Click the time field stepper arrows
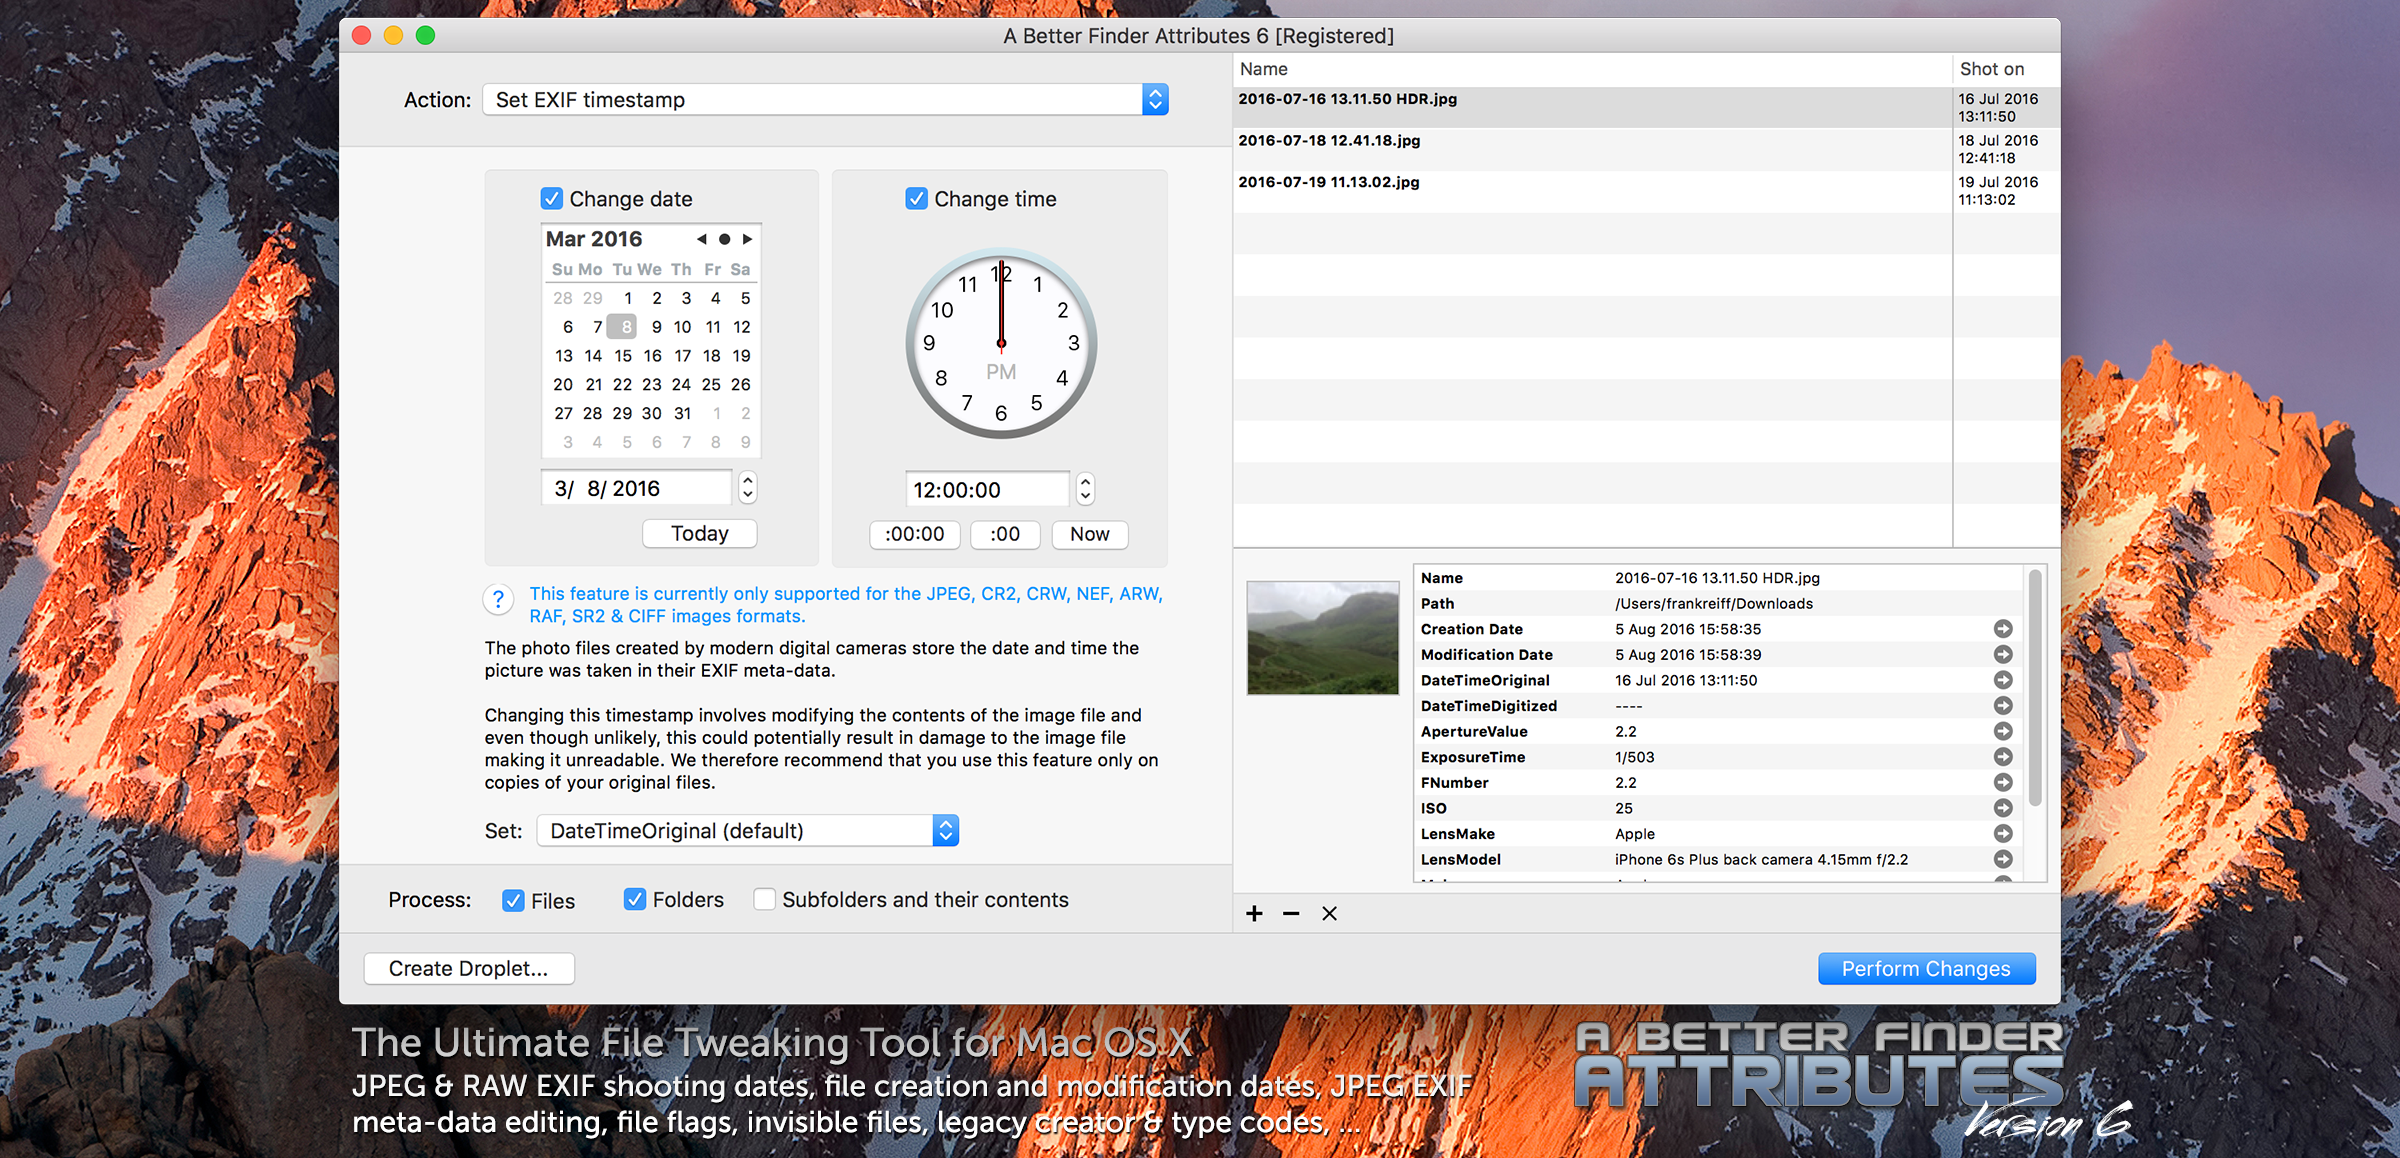2400x1158 pixels. 1085,489
